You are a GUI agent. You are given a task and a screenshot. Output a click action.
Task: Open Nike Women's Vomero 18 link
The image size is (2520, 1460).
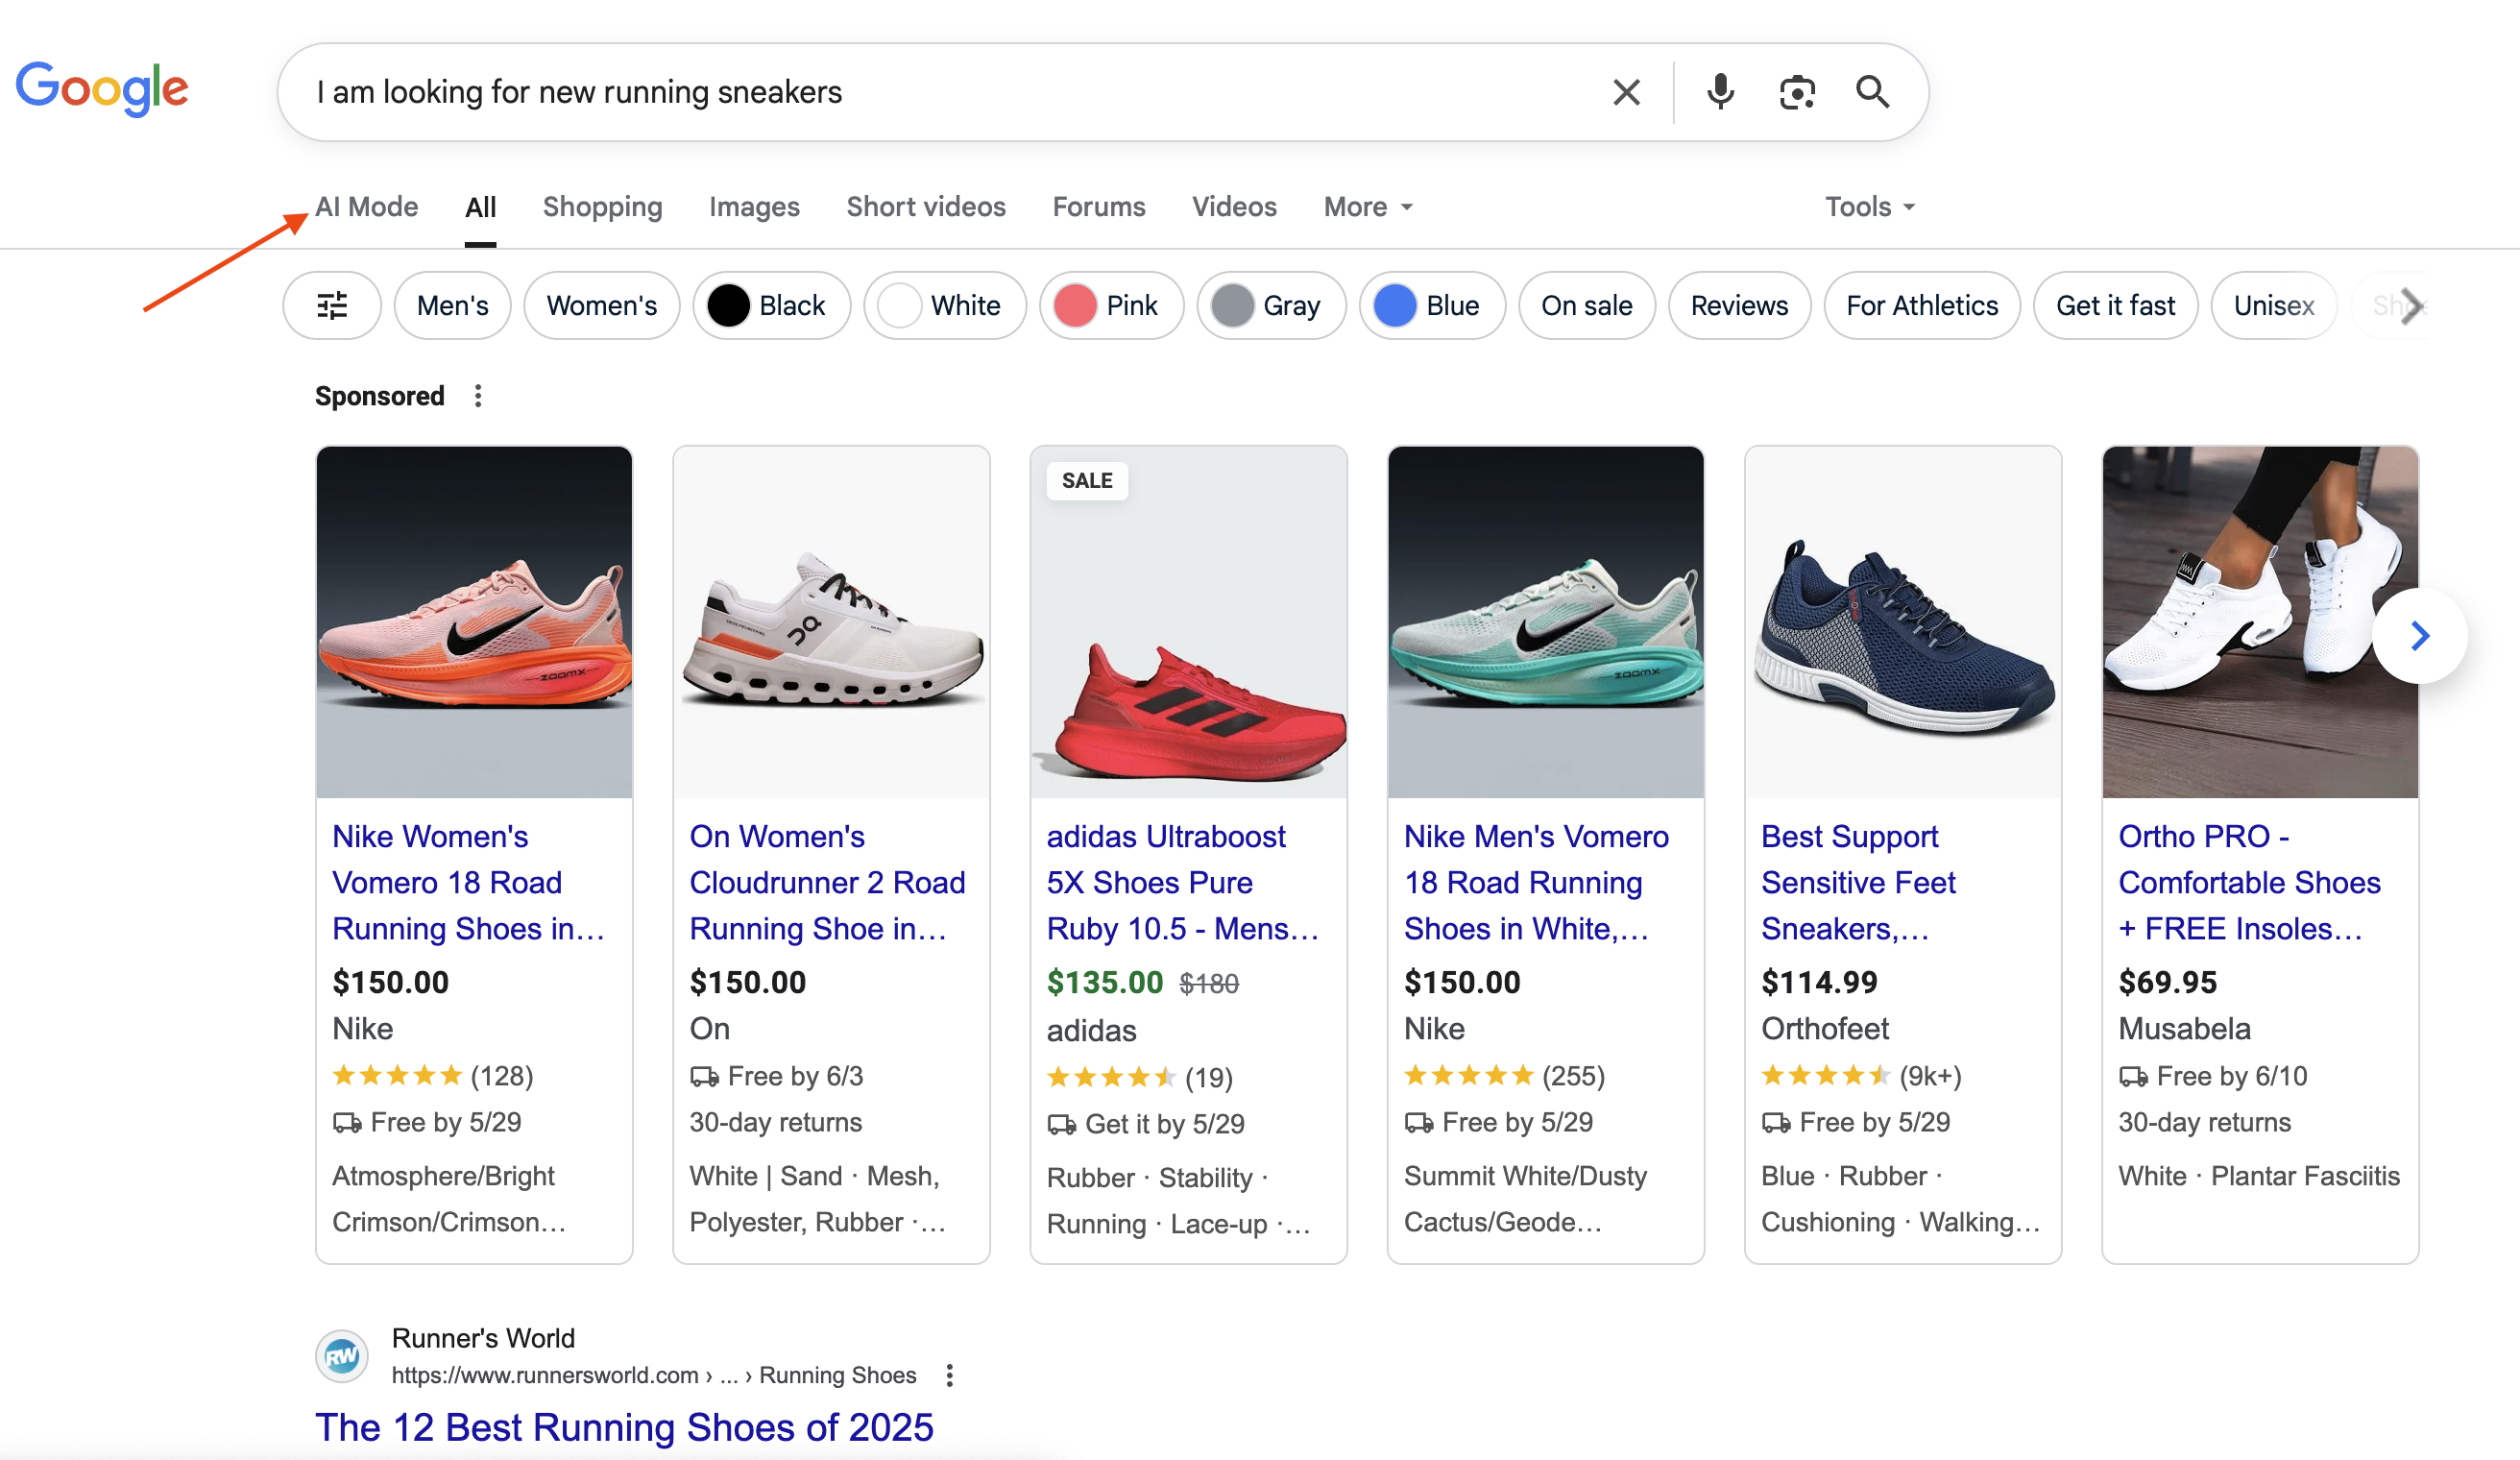click(x=468, y=882)
